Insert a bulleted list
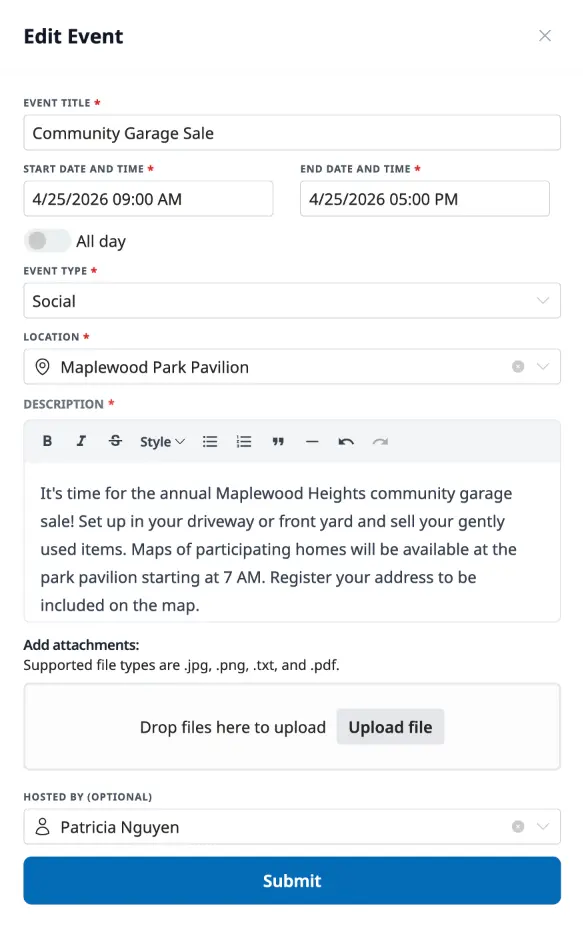The height and width of the screenshot is (944, 583). (210, 441)
